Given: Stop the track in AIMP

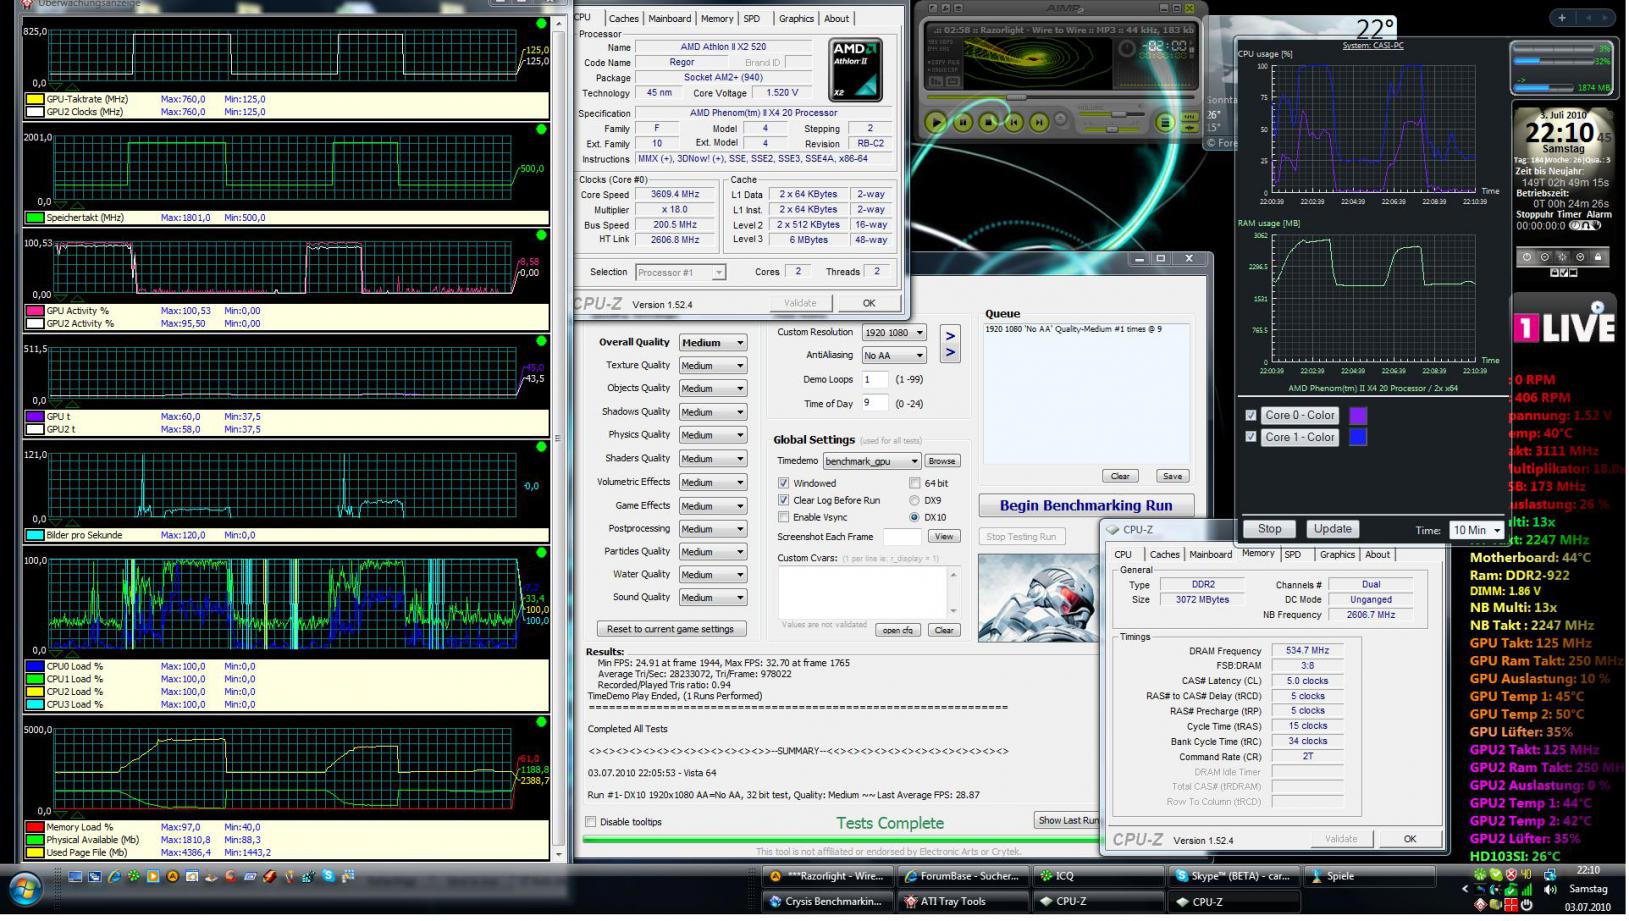Looking at the screenshot, I should tap(989, 122).
